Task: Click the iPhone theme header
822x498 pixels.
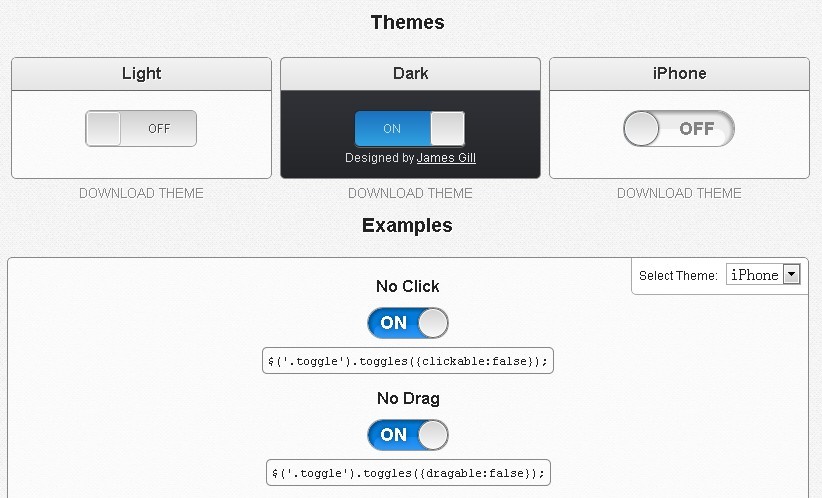Action: coord(679,74)
